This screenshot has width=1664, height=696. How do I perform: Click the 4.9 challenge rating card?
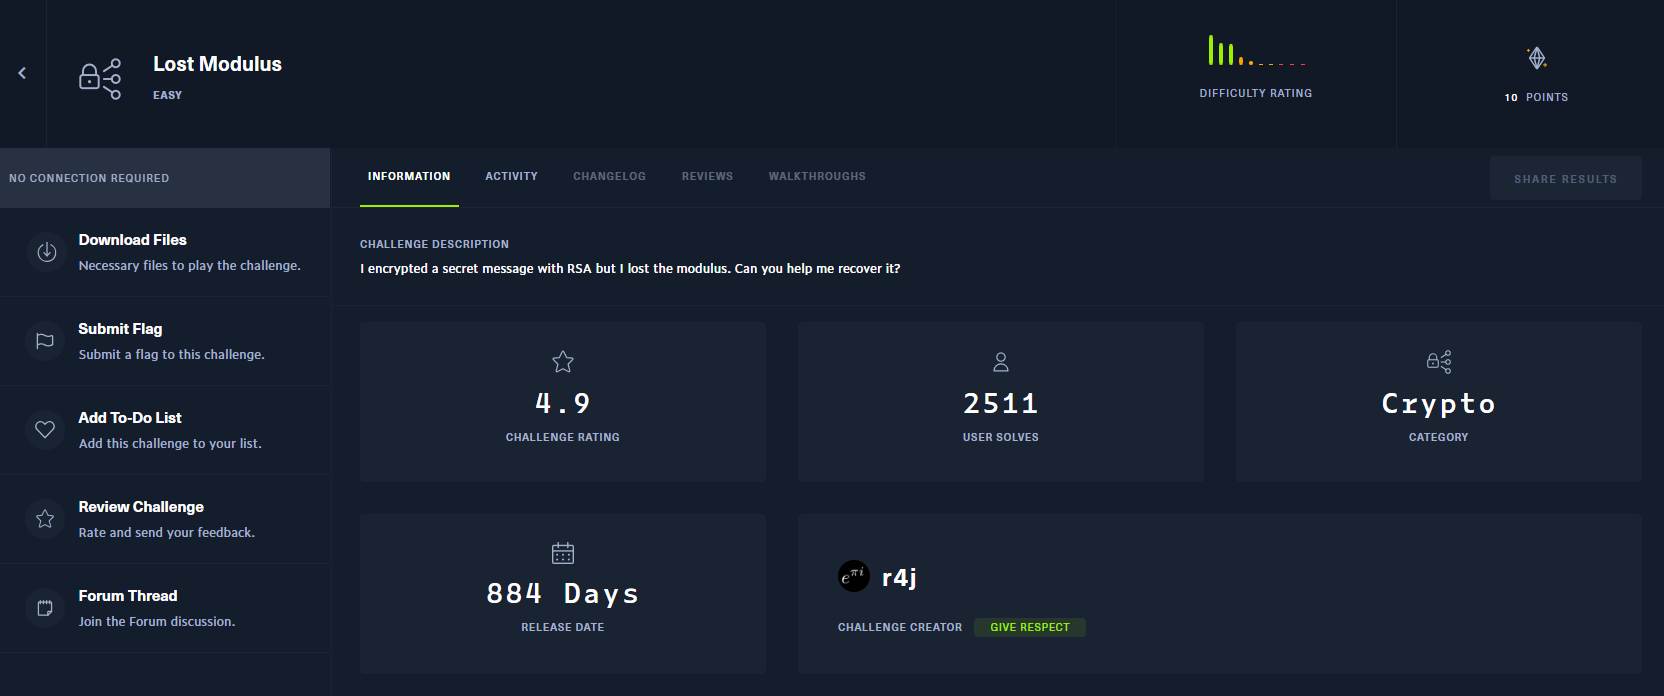pos(562,402)
